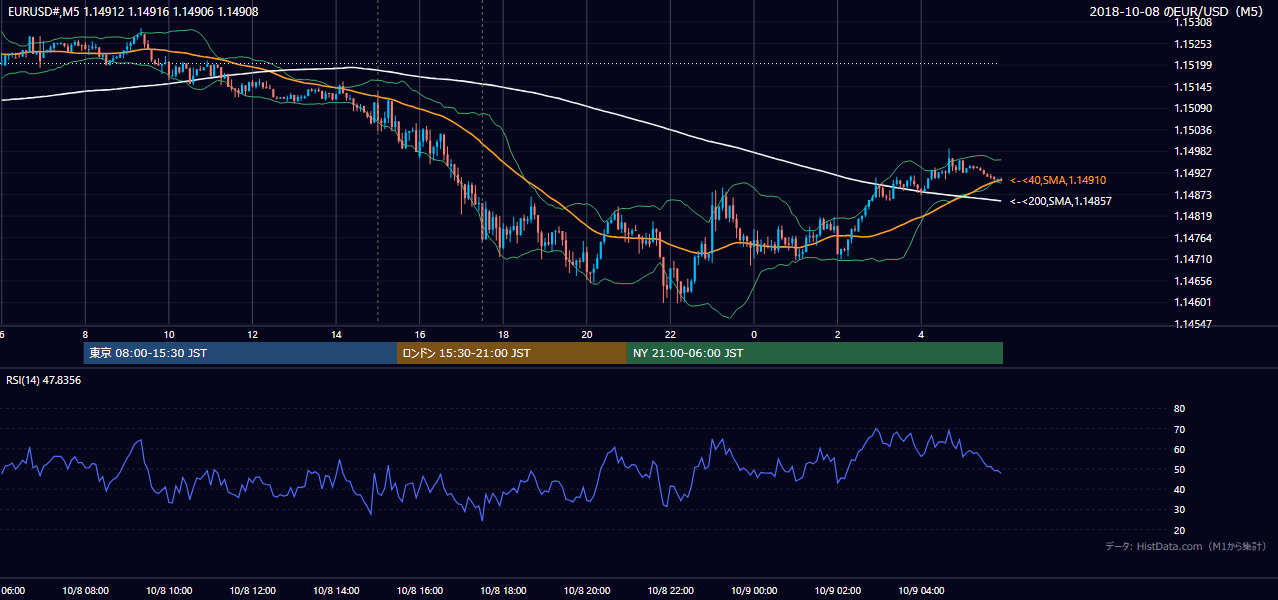
Task: Click RSI scale level 40
Action: [1179, 489]
